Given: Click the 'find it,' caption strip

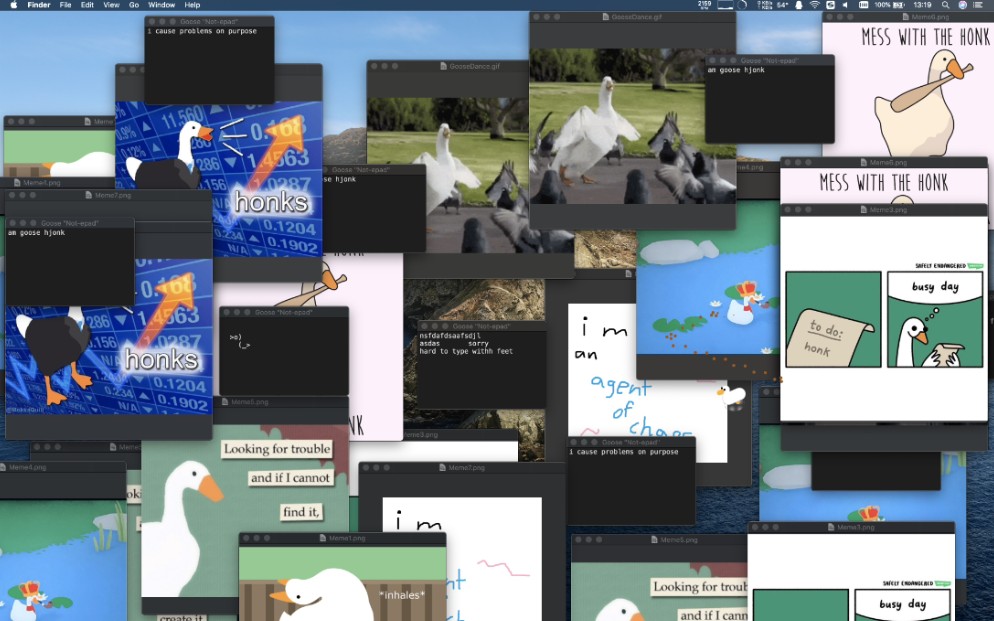Looking at the screenshot, I should point(302,512).
